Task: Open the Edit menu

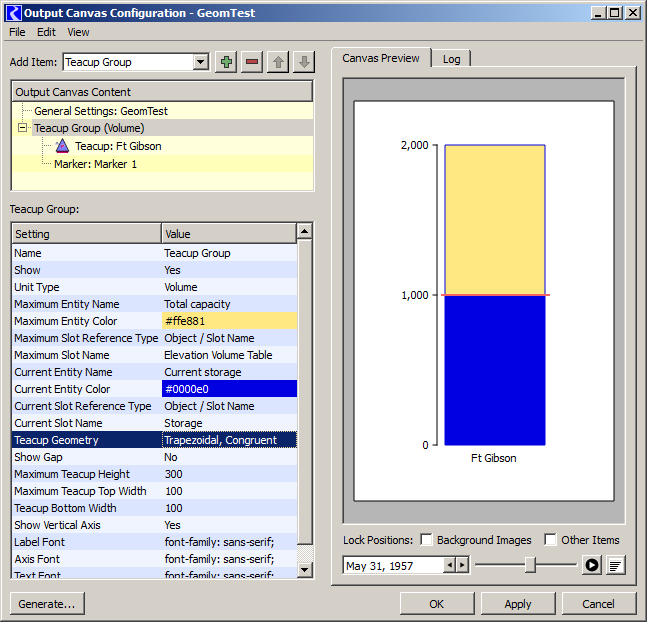Action: pos(46,32)
